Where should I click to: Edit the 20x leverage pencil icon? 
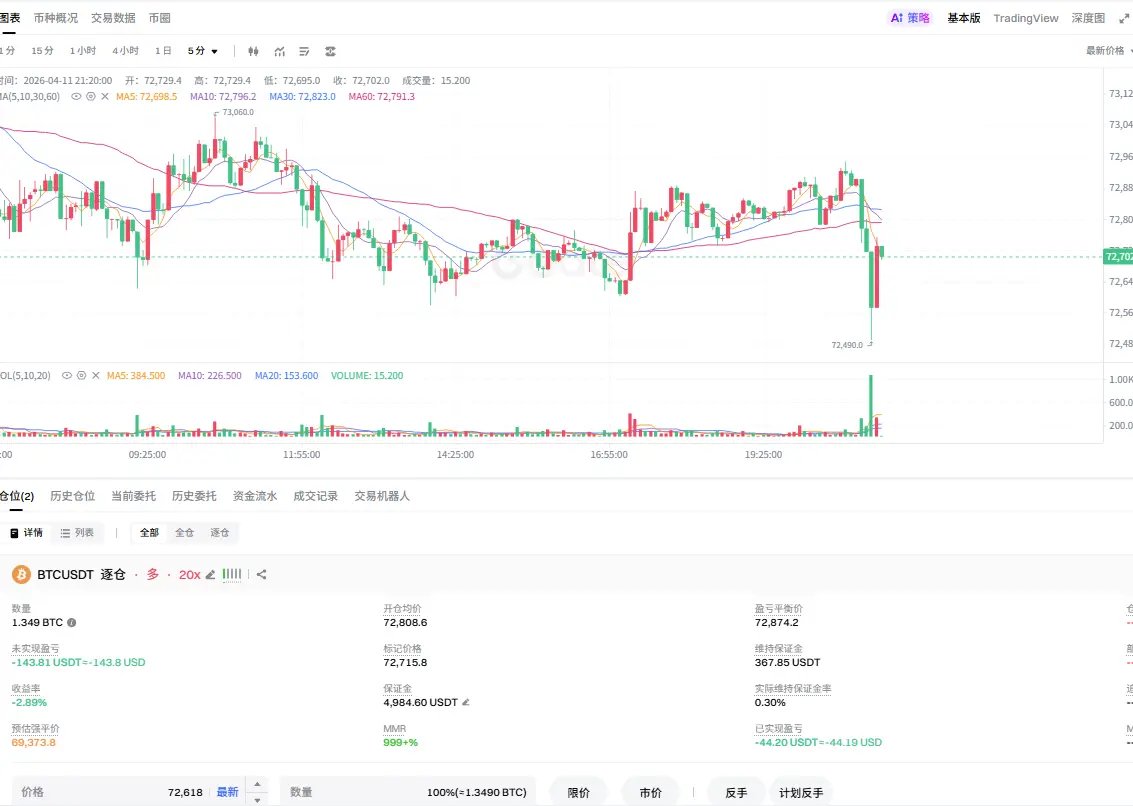210,575
